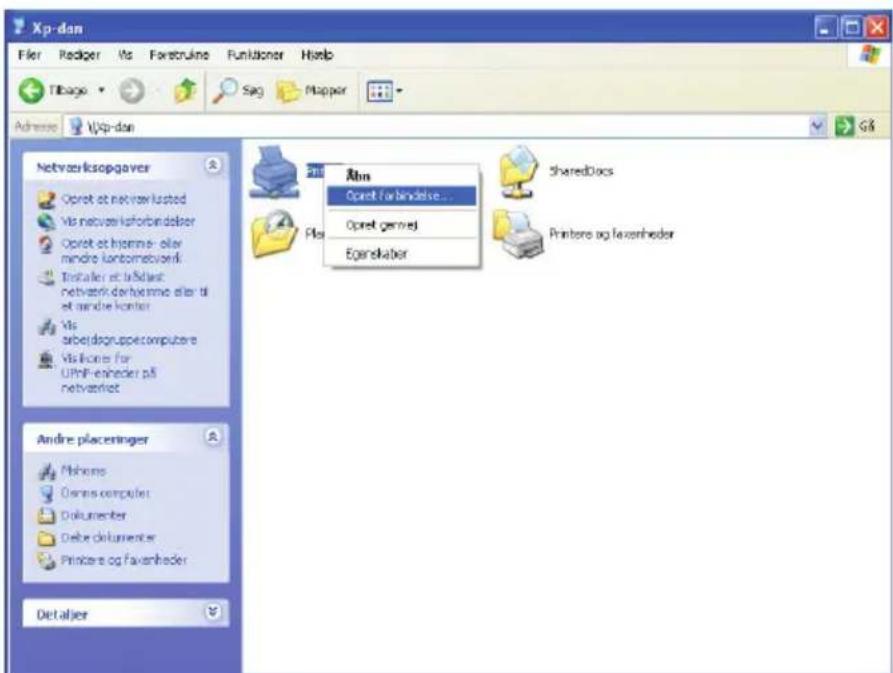Screen dimensions: 893x673
Task: Click the Xp-dan title bar icon
Action: [19, 27]
